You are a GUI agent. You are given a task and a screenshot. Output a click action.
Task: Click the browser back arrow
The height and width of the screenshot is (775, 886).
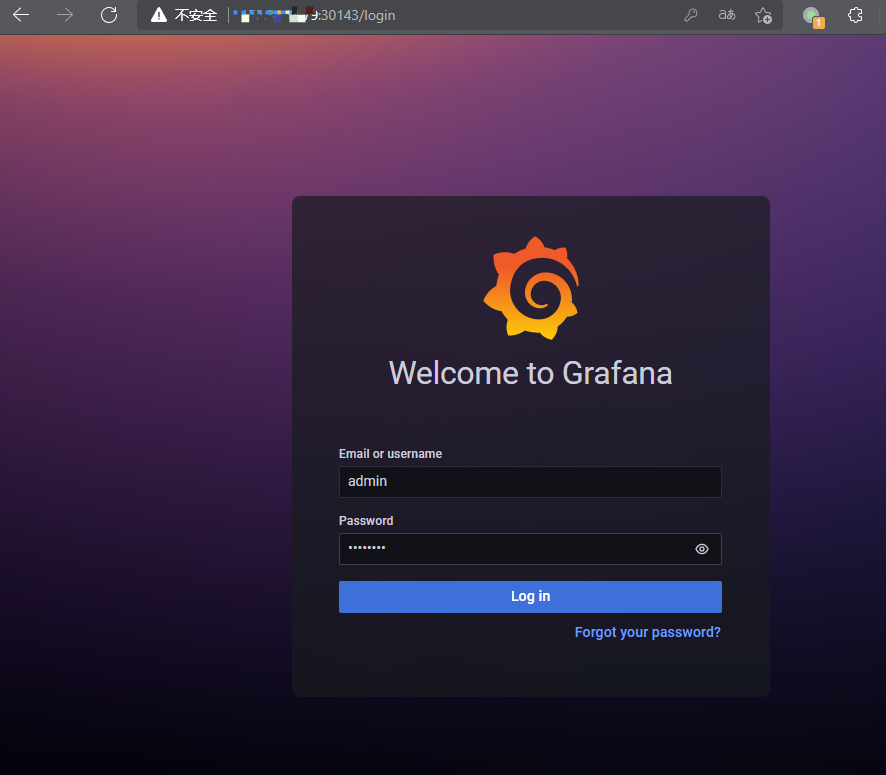click(x=21, y=15)
